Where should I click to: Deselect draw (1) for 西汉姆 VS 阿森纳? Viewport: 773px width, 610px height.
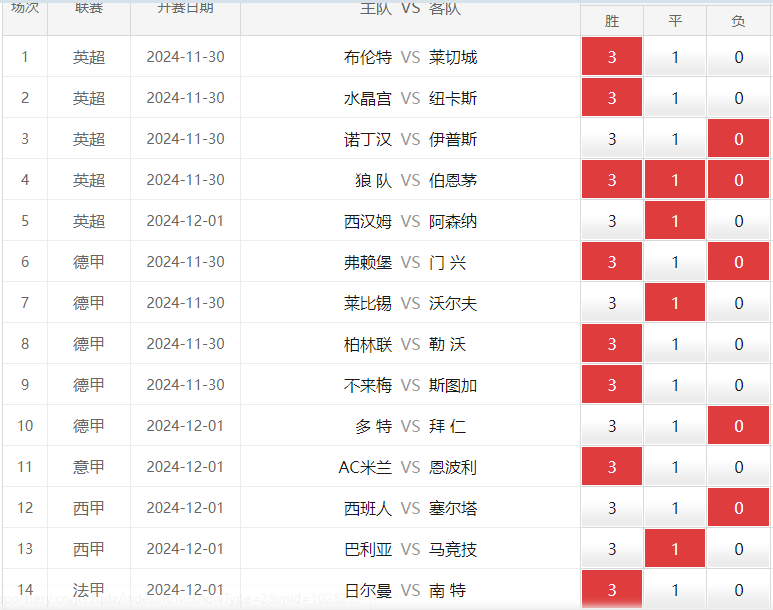pos(675,220)
